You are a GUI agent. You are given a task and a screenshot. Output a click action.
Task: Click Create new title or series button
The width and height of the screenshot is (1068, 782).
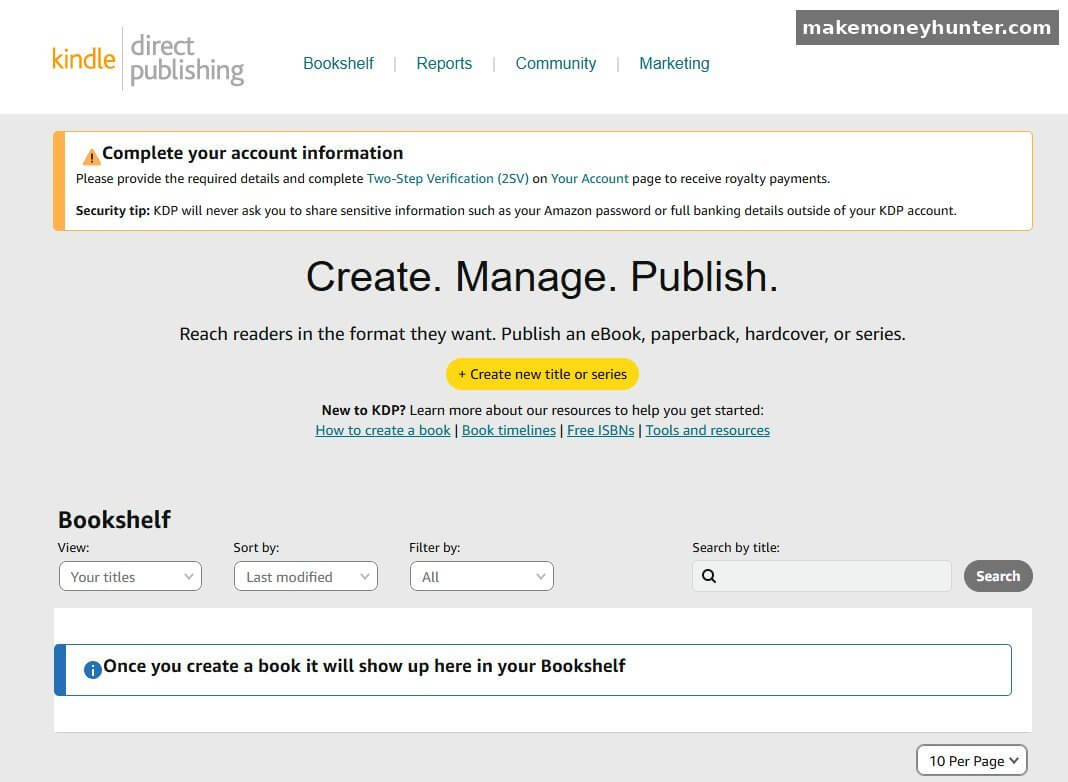point(542,374)
